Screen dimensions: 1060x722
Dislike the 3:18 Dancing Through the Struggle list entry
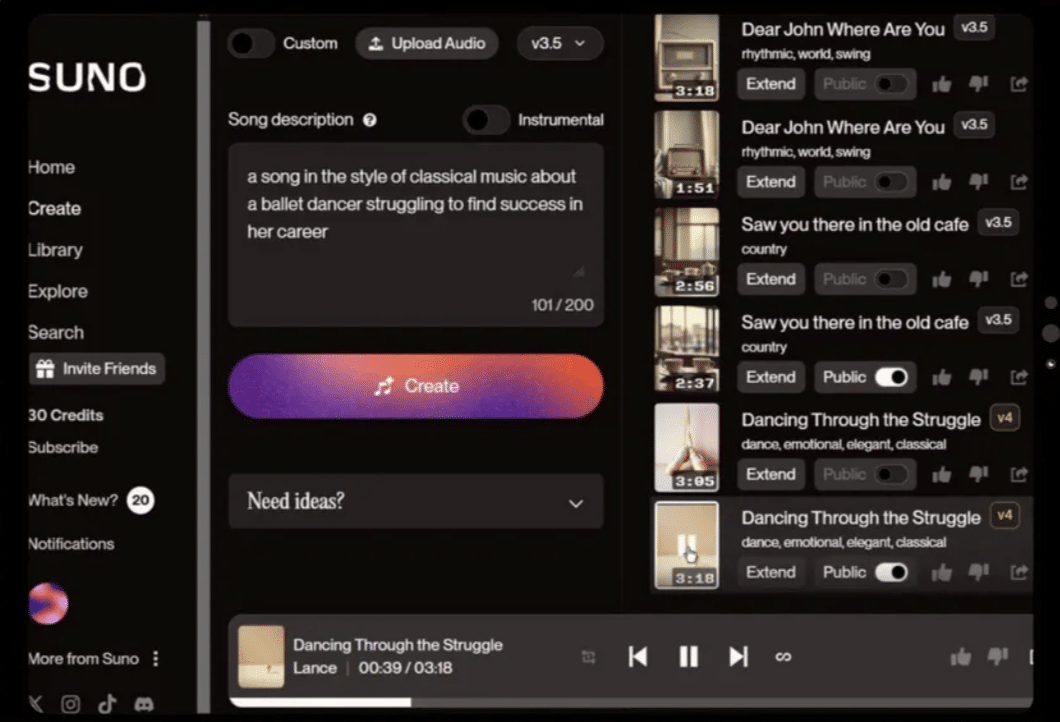(x=978, y=573)
